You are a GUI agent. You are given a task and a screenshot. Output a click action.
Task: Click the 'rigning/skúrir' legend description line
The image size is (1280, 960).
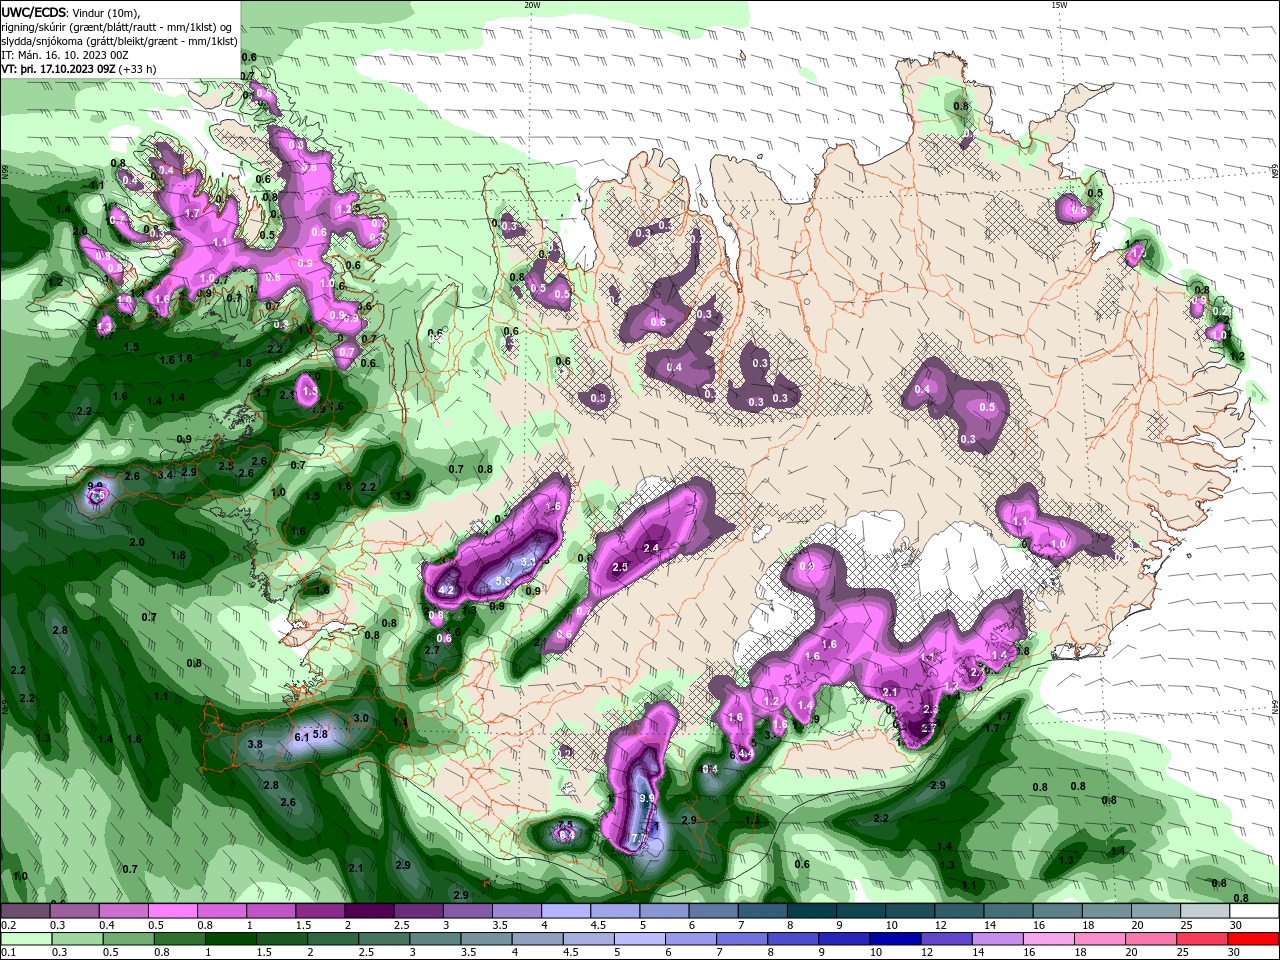tap(118, 27)
